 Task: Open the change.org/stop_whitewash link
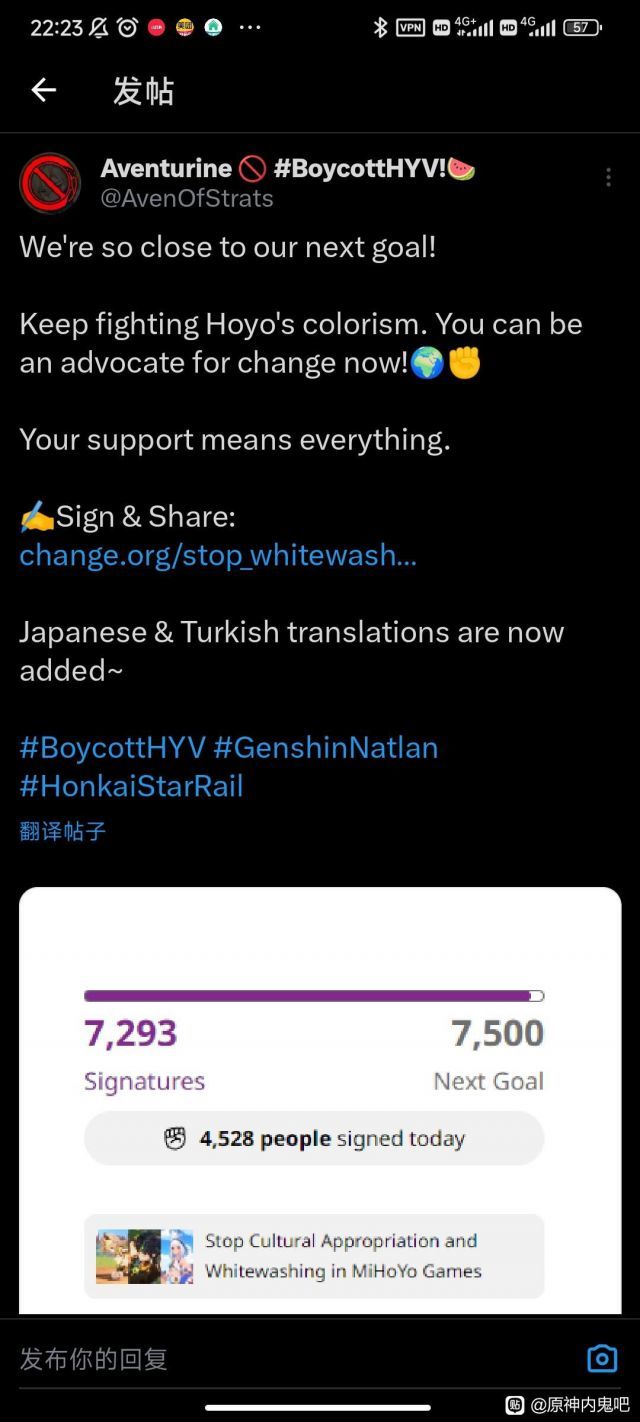tap(218, 555)
